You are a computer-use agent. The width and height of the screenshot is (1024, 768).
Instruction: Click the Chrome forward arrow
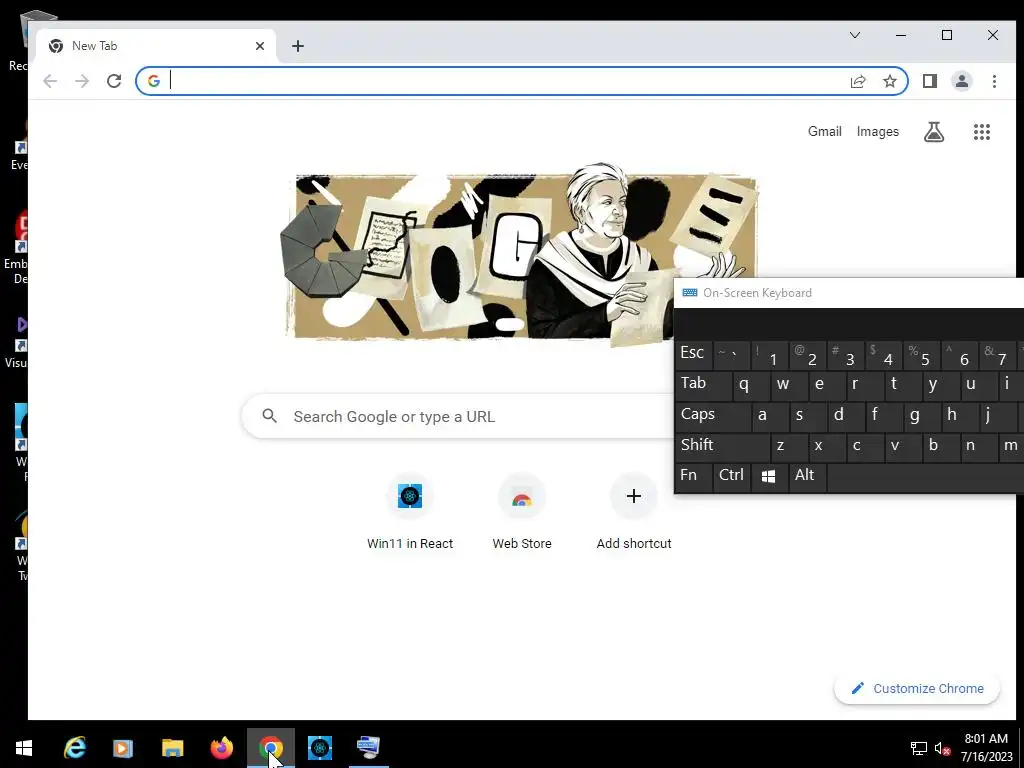(82, 81)
